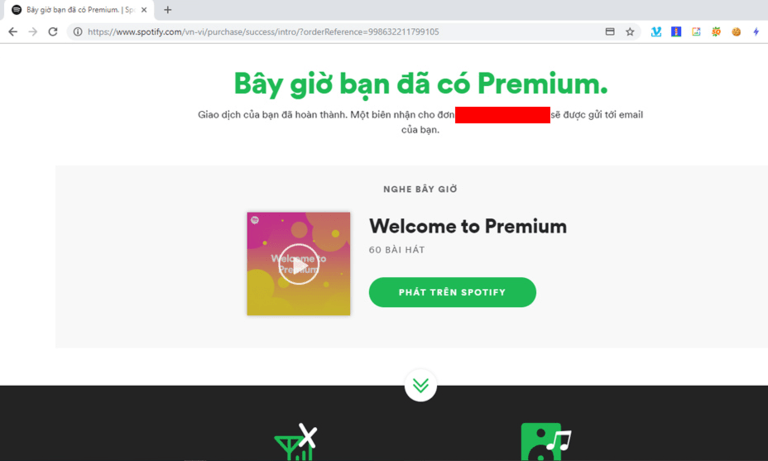Click the offline listening antenna icon

296,442
